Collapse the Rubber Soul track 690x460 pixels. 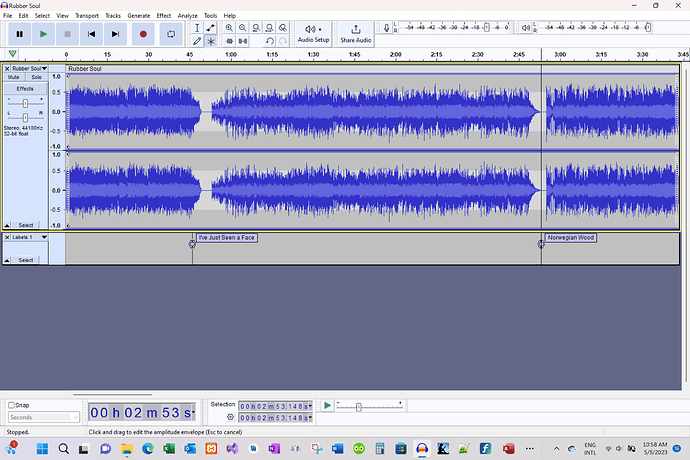point(7,225)
